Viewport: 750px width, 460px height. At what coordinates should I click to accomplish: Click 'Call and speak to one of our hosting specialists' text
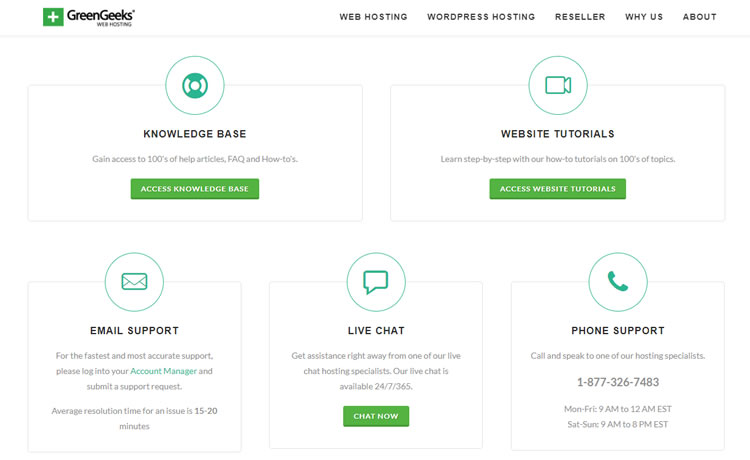pos(618,356)
